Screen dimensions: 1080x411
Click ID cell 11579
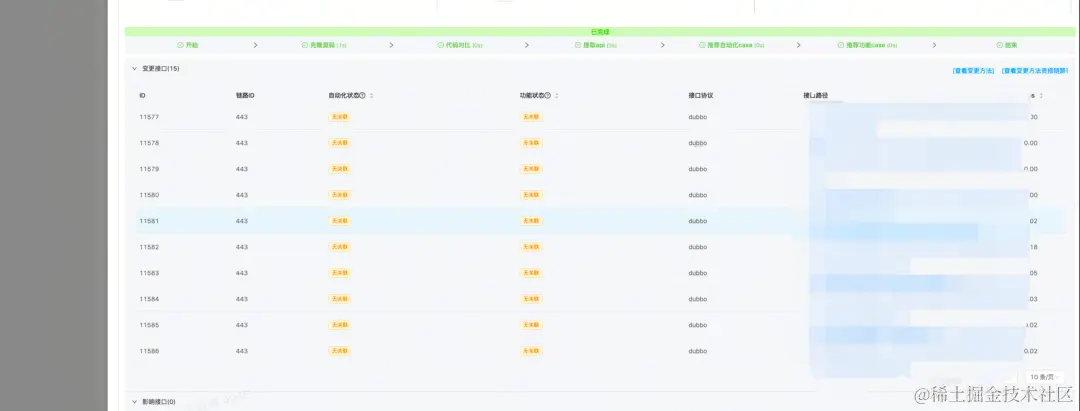click(x=149, y=169)
